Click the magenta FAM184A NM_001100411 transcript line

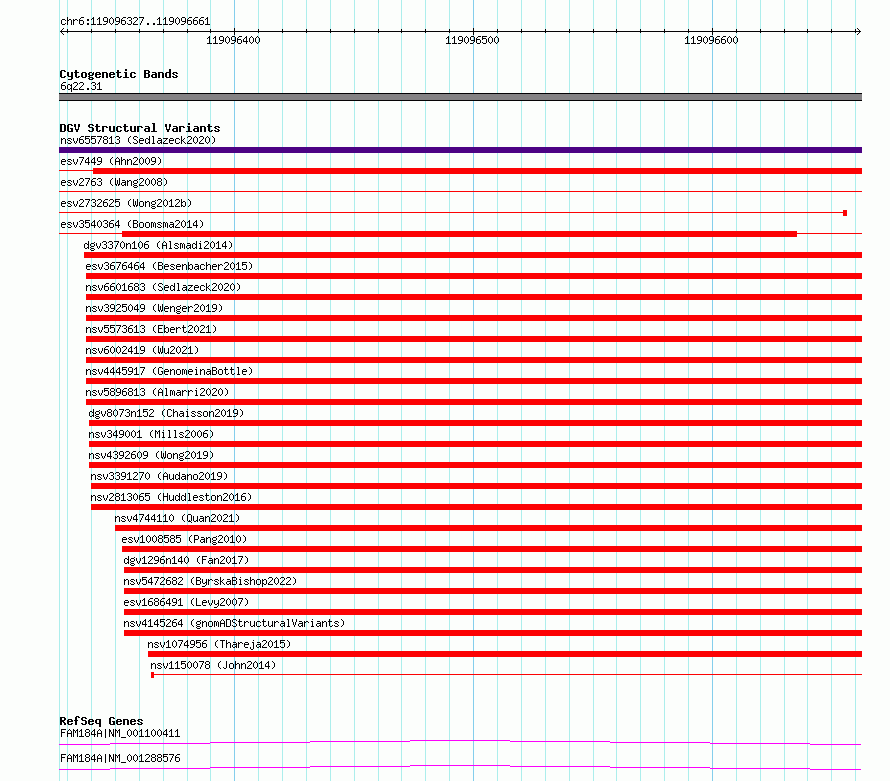pyautogui.click(x=460, y=742)
